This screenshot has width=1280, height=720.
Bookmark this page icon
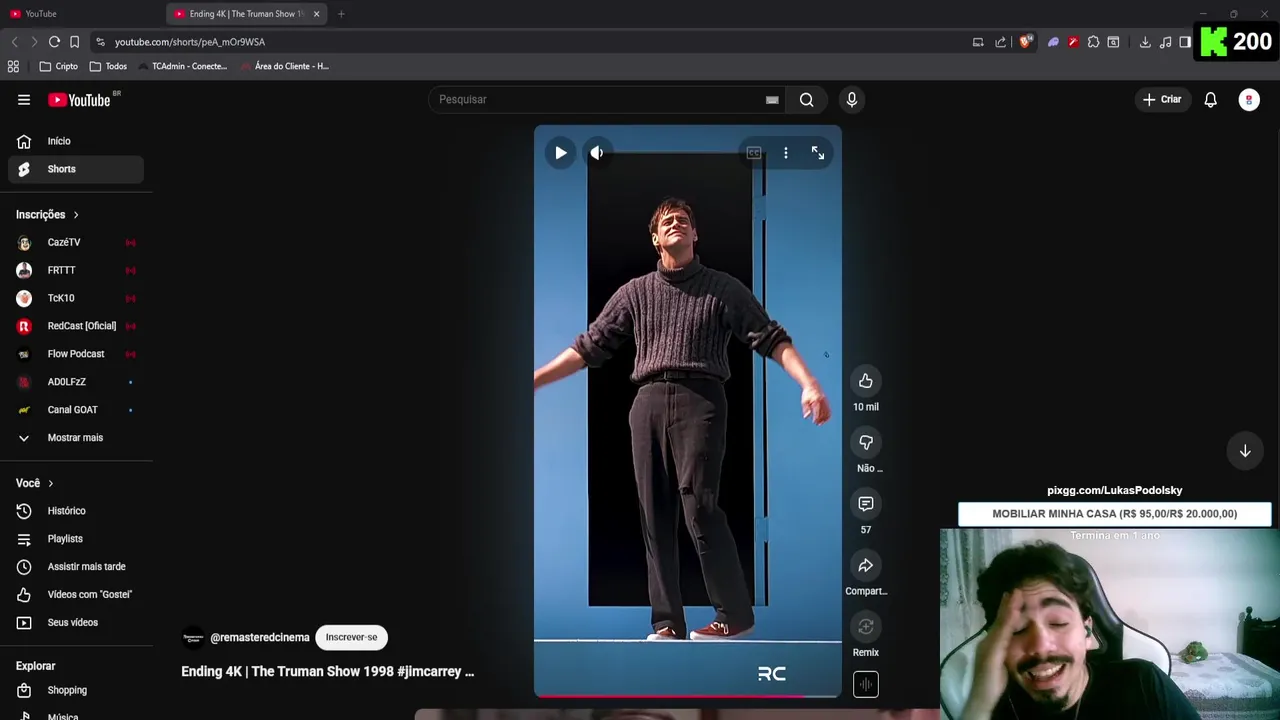coord(74,42)
